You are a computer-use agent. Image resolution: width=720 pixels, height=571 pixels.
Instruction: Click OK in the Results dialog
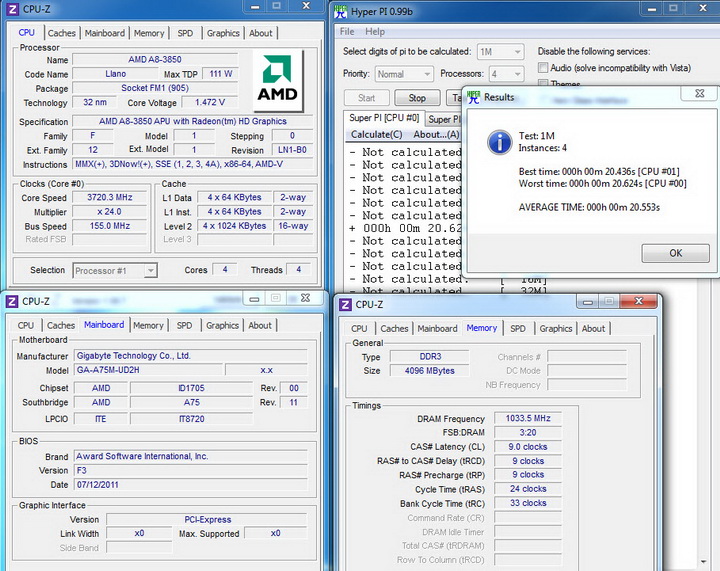(675, 253)
